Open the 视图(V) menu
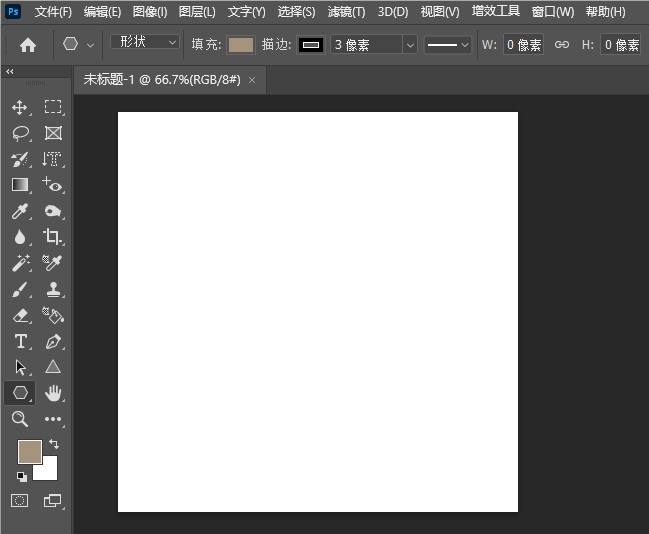 click(x=440, y=12)
